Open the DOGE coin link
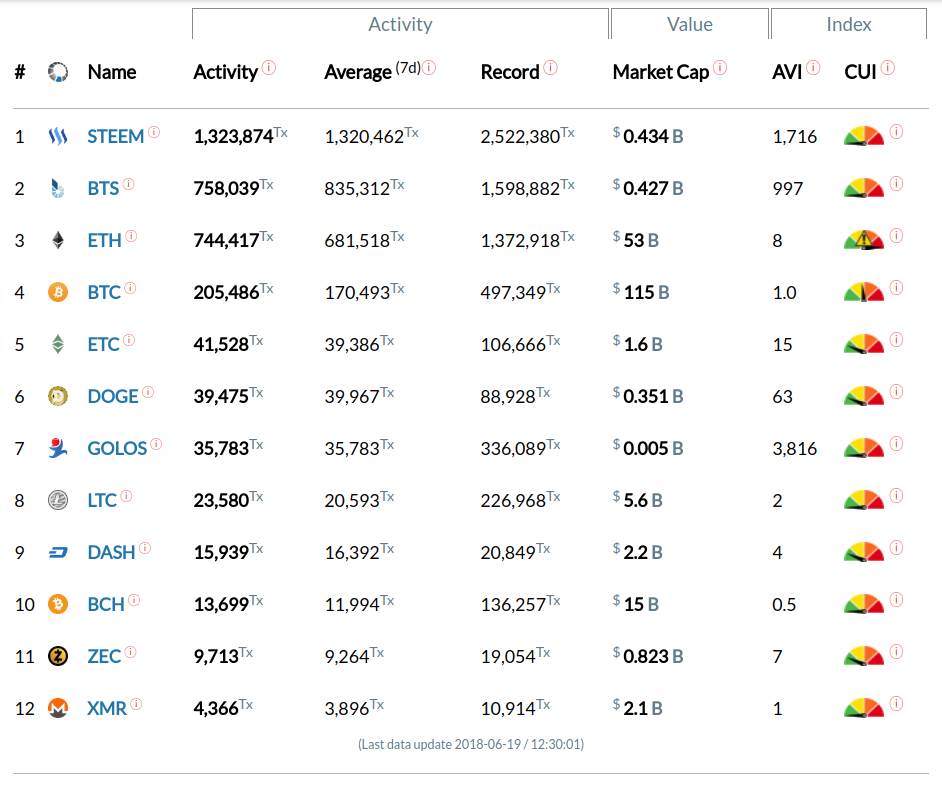 click(x=113, y=397)
